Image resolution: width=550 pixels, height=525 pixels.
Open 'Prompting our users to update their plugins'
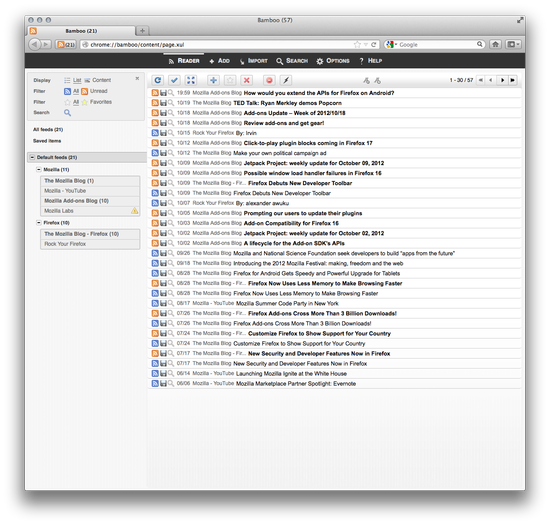[x=303, y=213]
